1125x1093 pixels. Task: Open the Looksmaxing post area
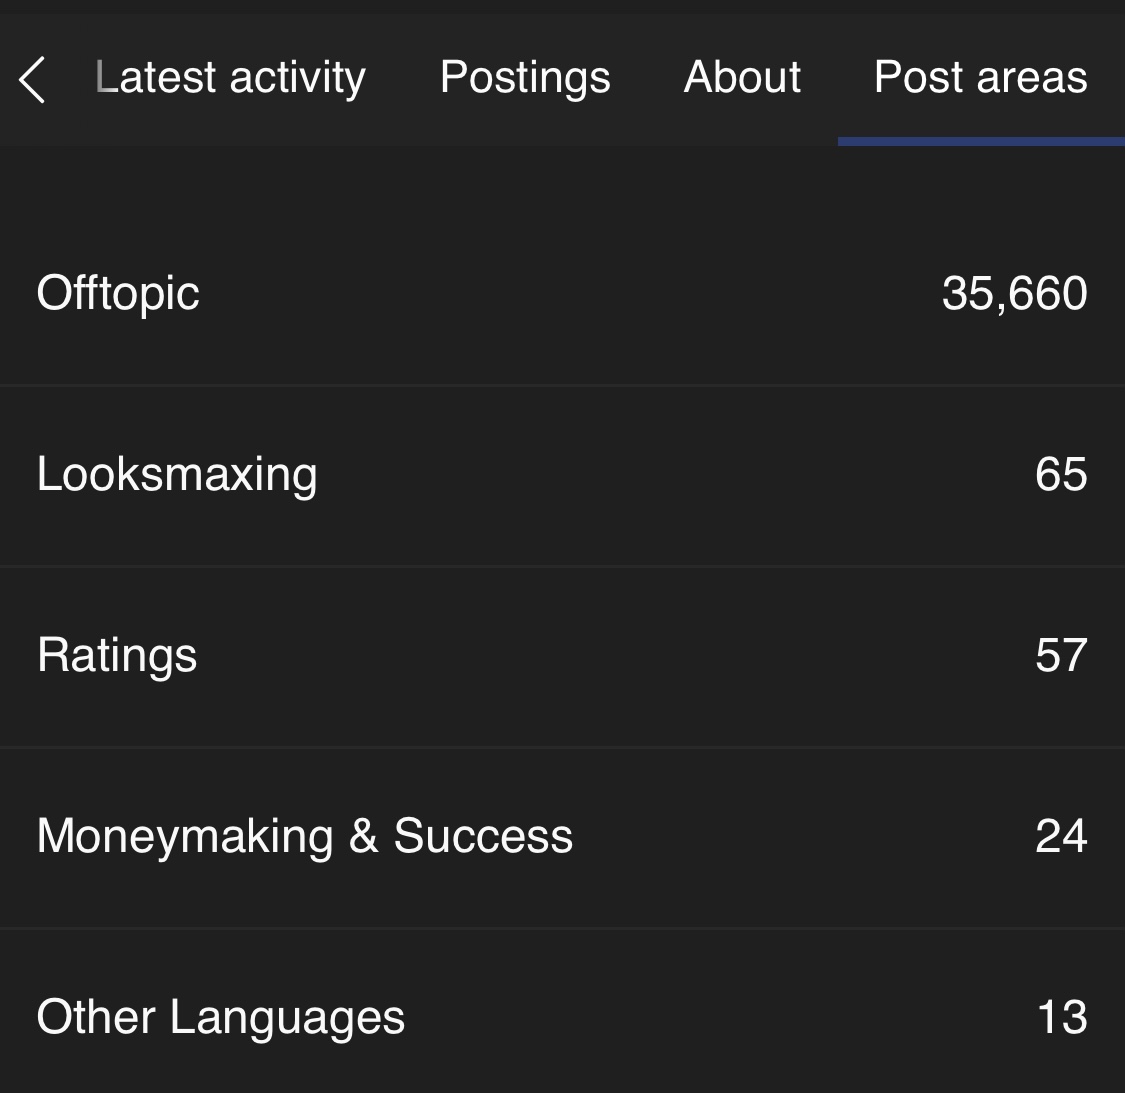tap(177, 474)
